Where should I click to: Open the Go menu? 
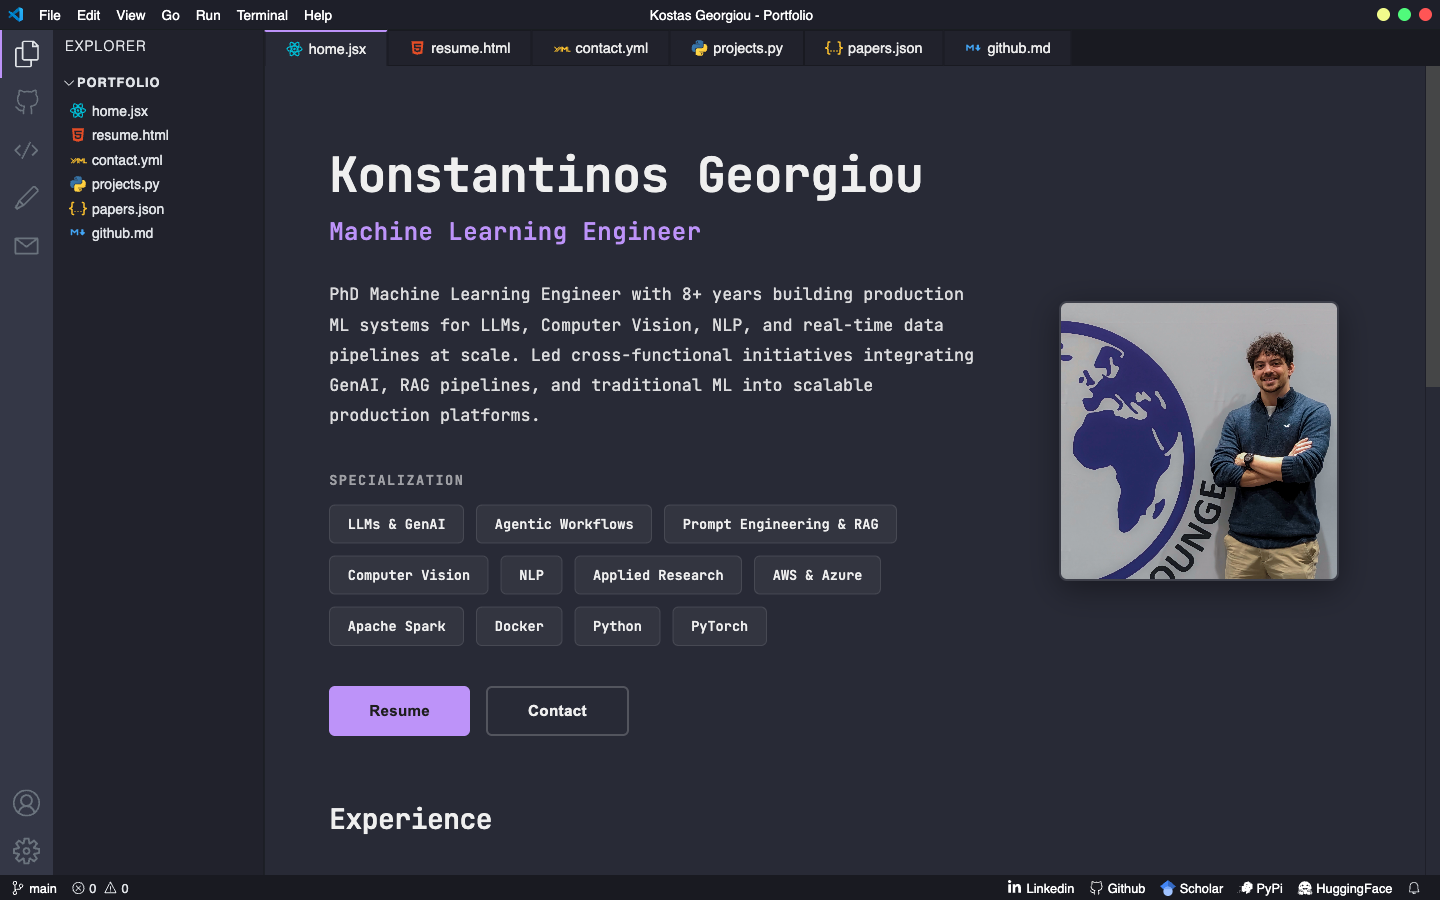click(171, 15)
